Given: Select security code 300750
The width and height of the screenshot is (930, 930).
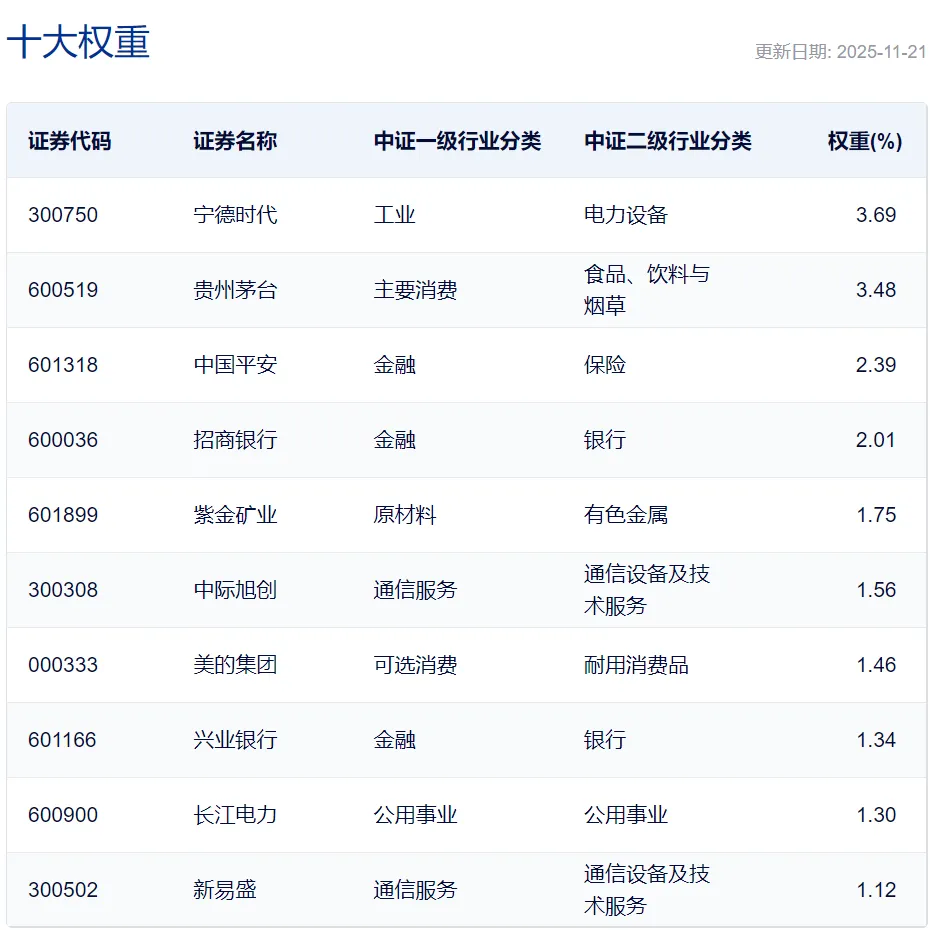Looking at the screenshot, I should coord(63,215).
